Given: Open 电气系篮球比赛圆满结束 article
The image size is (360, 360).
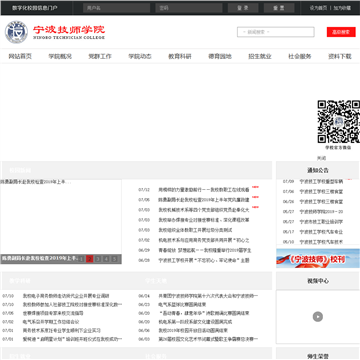Looking at the screenshot, I should 182,304.
